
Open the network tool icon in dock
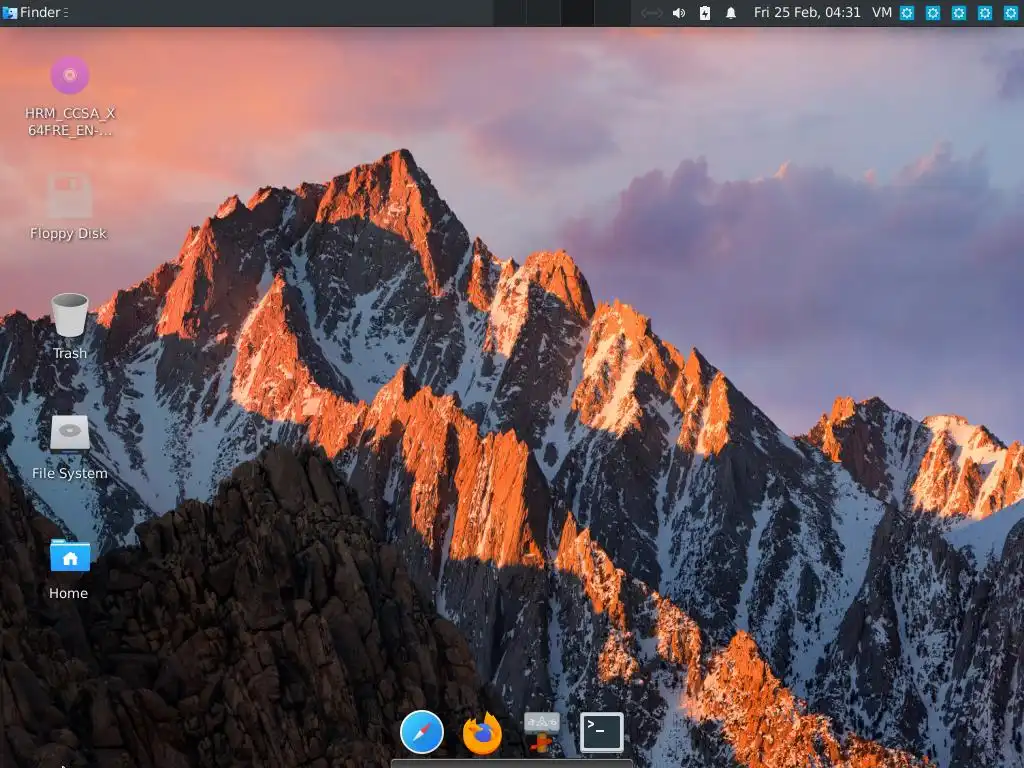pos(542,732)
